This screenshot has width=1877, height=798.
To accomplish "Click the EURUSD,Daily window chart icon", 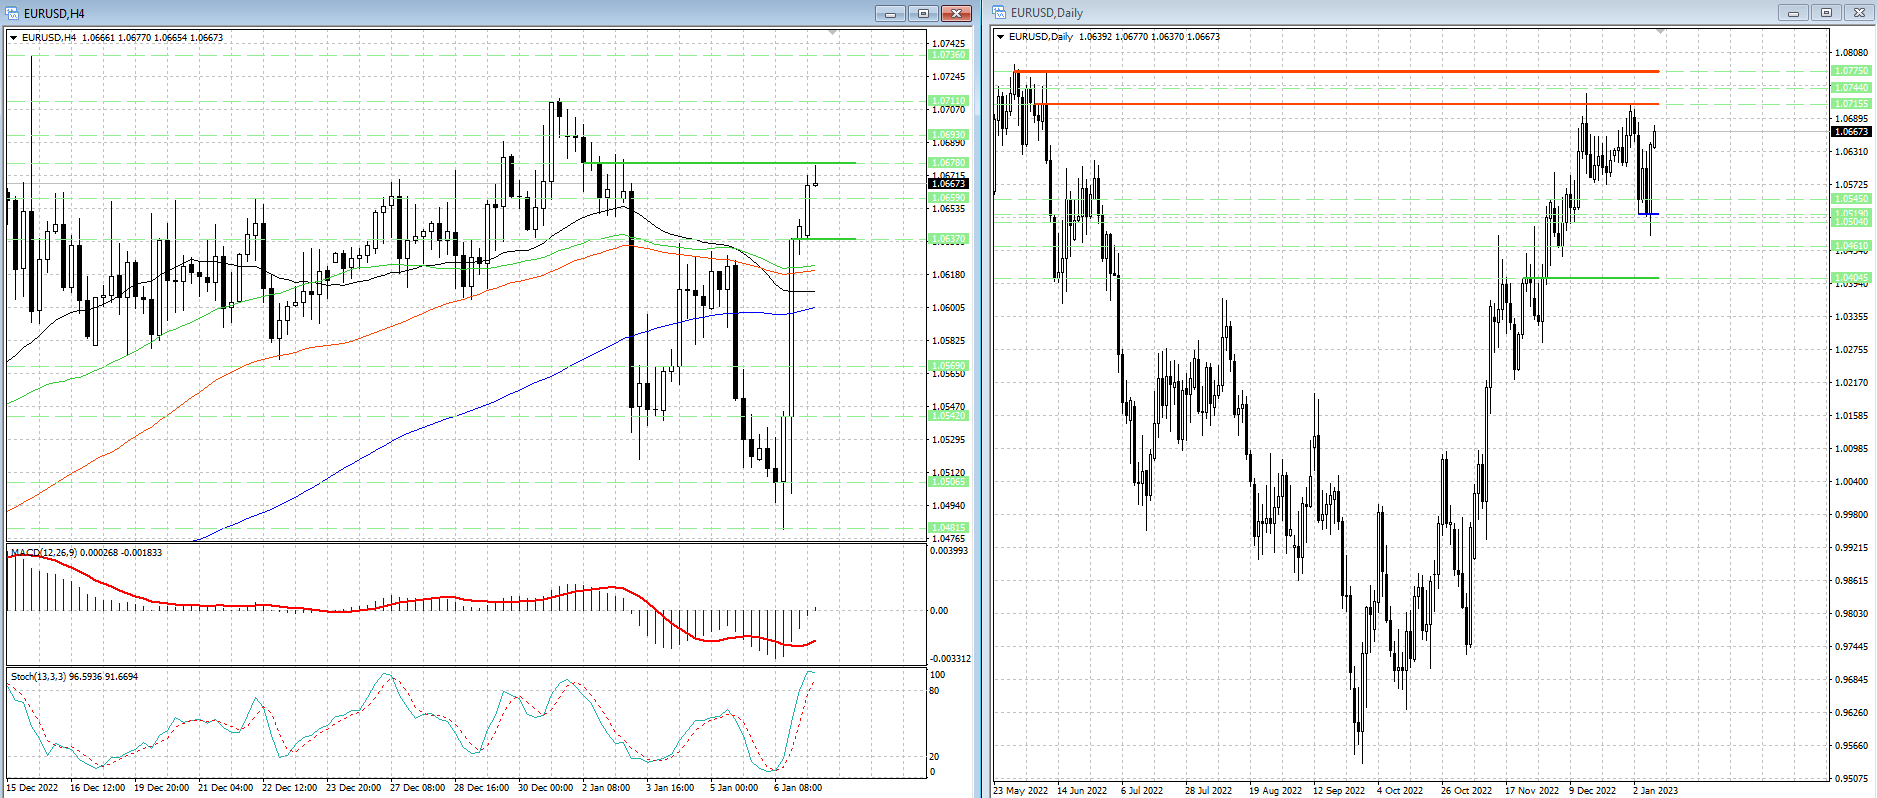I will pyautogui.click(x=1000, y=13).
